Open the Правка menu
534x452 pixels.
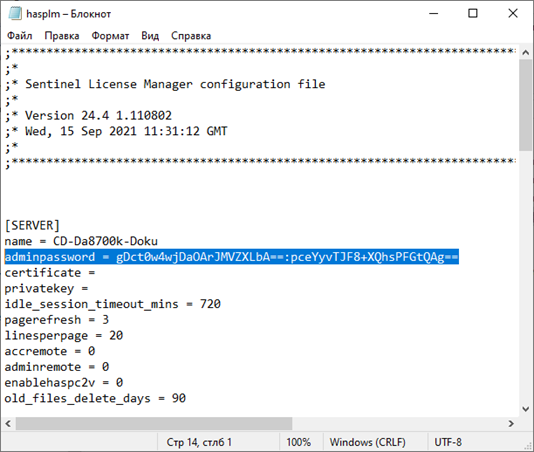coord(62,35)
